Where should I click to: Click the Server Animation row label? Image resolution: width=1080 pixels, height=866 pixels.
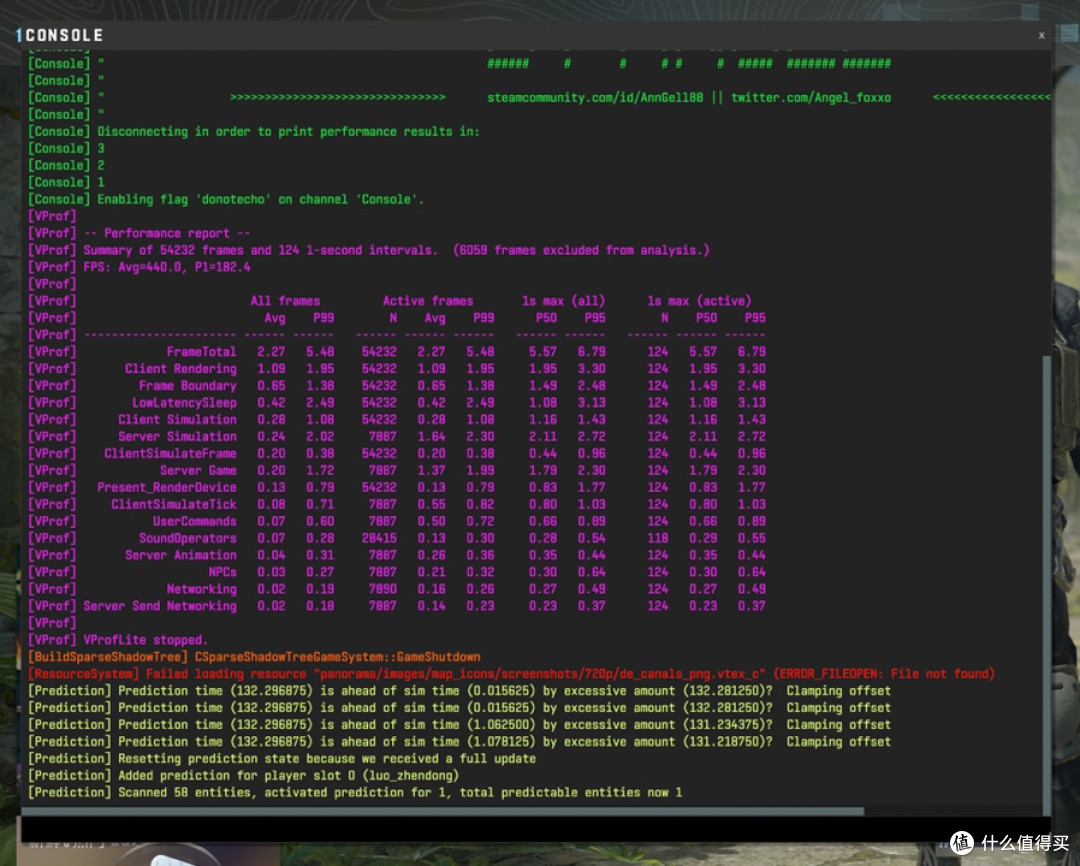point(180,555)
